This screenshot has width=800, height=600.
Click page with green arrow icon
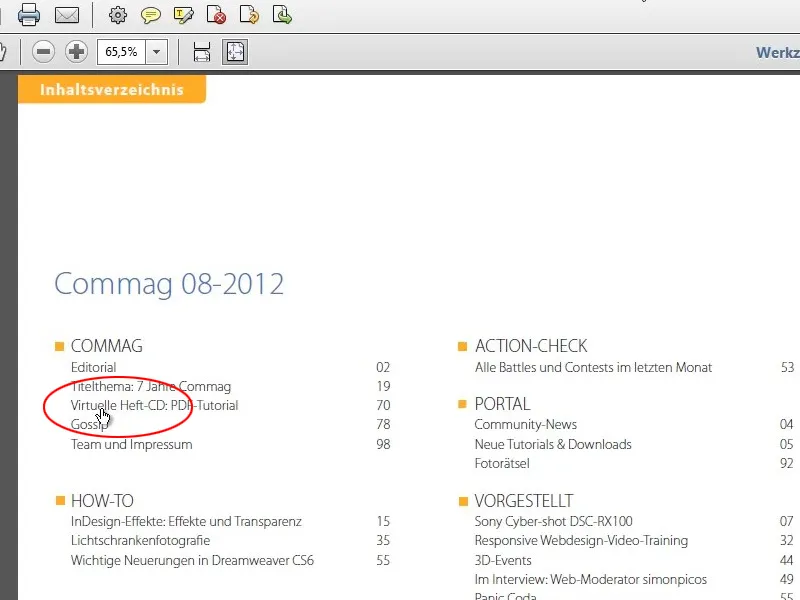282,15
